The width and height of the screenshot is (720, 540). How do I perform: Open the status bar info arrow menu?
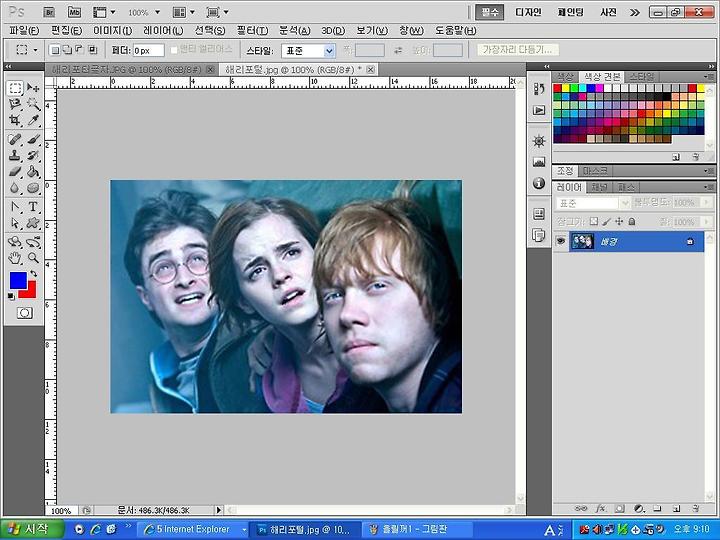[219, 510]
